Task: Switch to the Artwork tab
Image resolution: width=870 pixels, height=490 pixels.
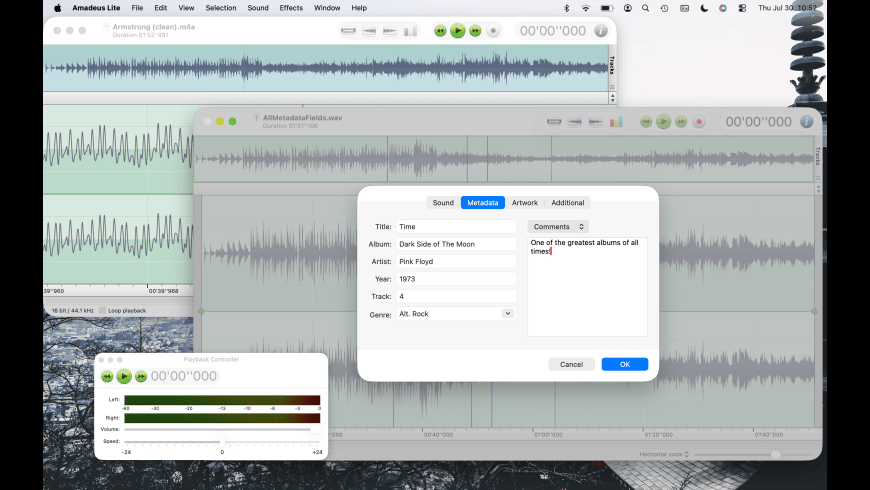Action: [x=525, y=203]
